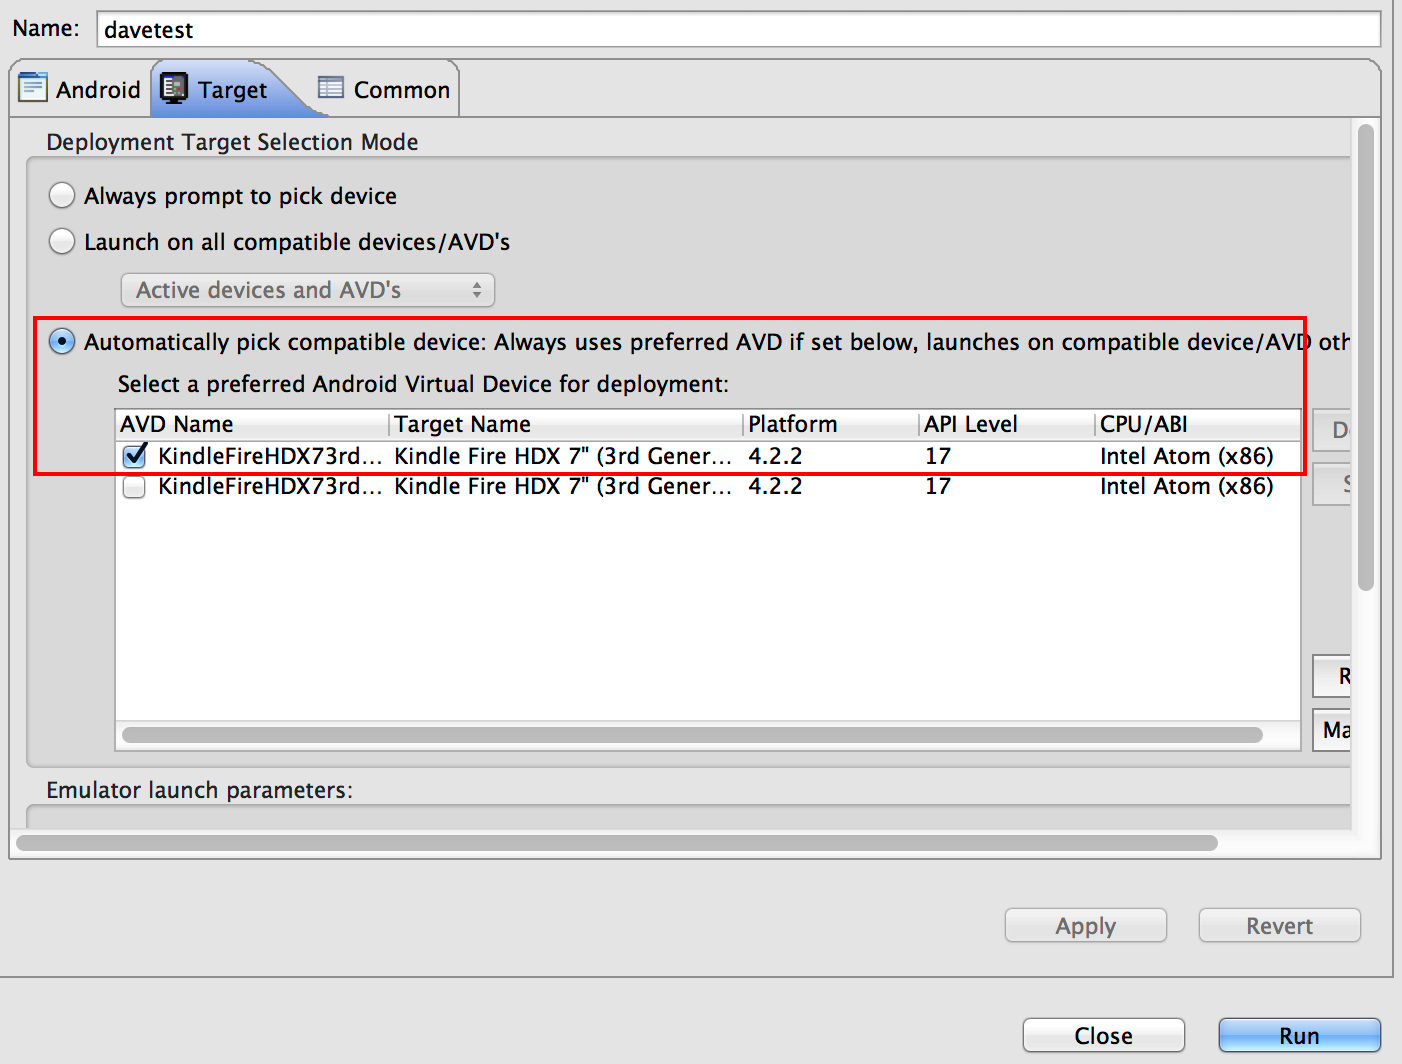
Task: Click the Name field containing davetest
Action: coord(738,29)
